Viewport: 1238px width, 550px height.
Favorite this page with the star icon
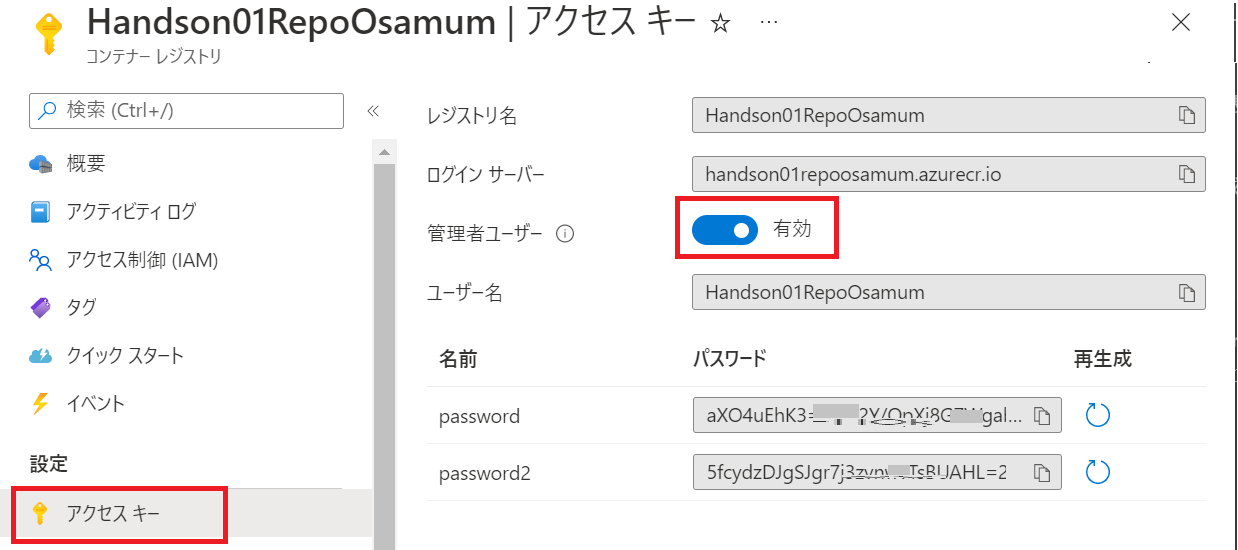click(719, 25)
